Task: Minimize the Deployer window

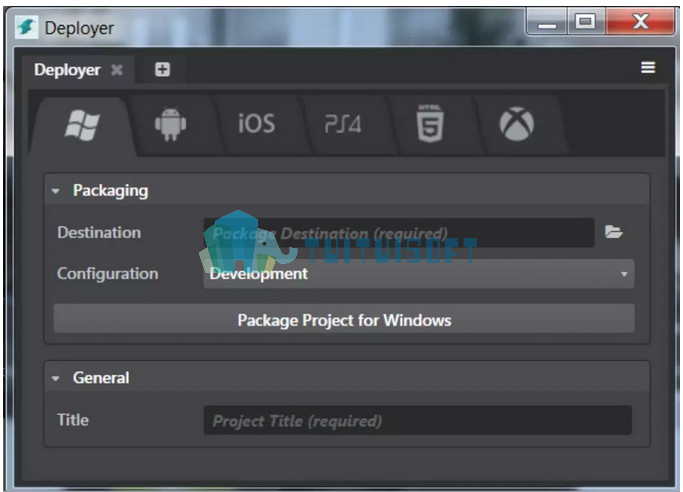Action: [547, 22]
